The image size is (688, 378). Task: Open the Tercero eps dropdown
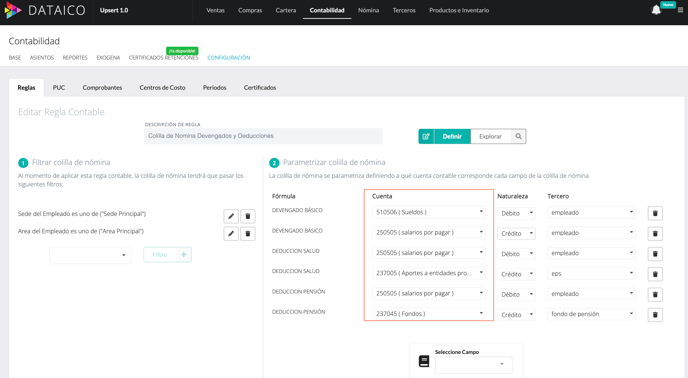click(591, 274)
